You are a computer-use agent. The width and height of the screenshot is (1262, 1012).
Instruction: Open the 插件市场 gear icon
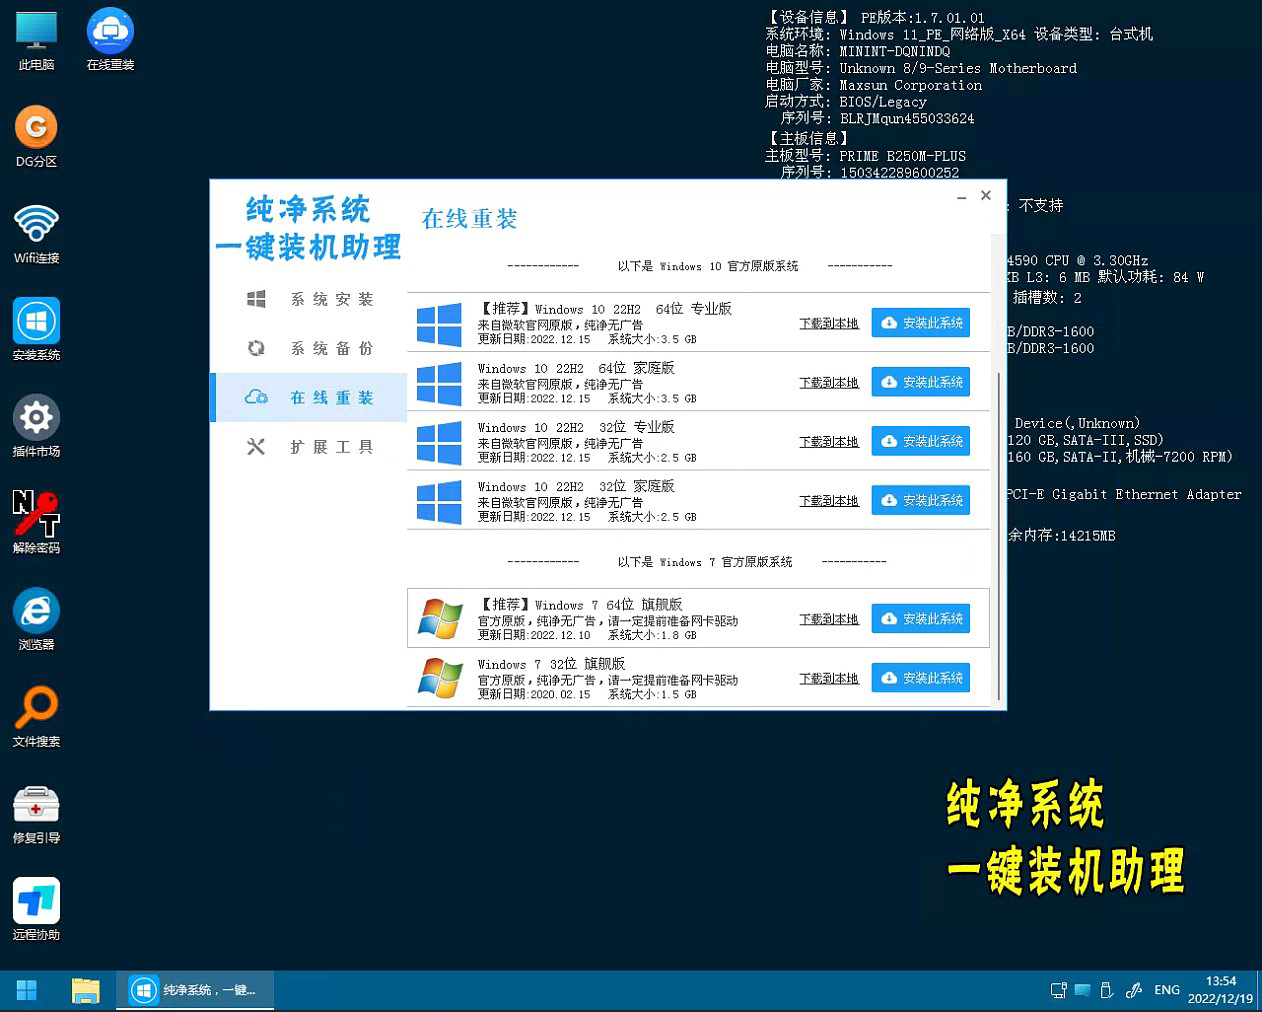click(36, 427)
